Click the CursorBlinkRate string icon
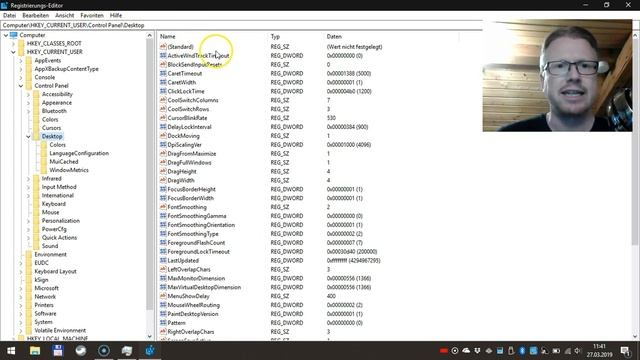The height and width of the screenshot is (360, 640). [163, 118]
